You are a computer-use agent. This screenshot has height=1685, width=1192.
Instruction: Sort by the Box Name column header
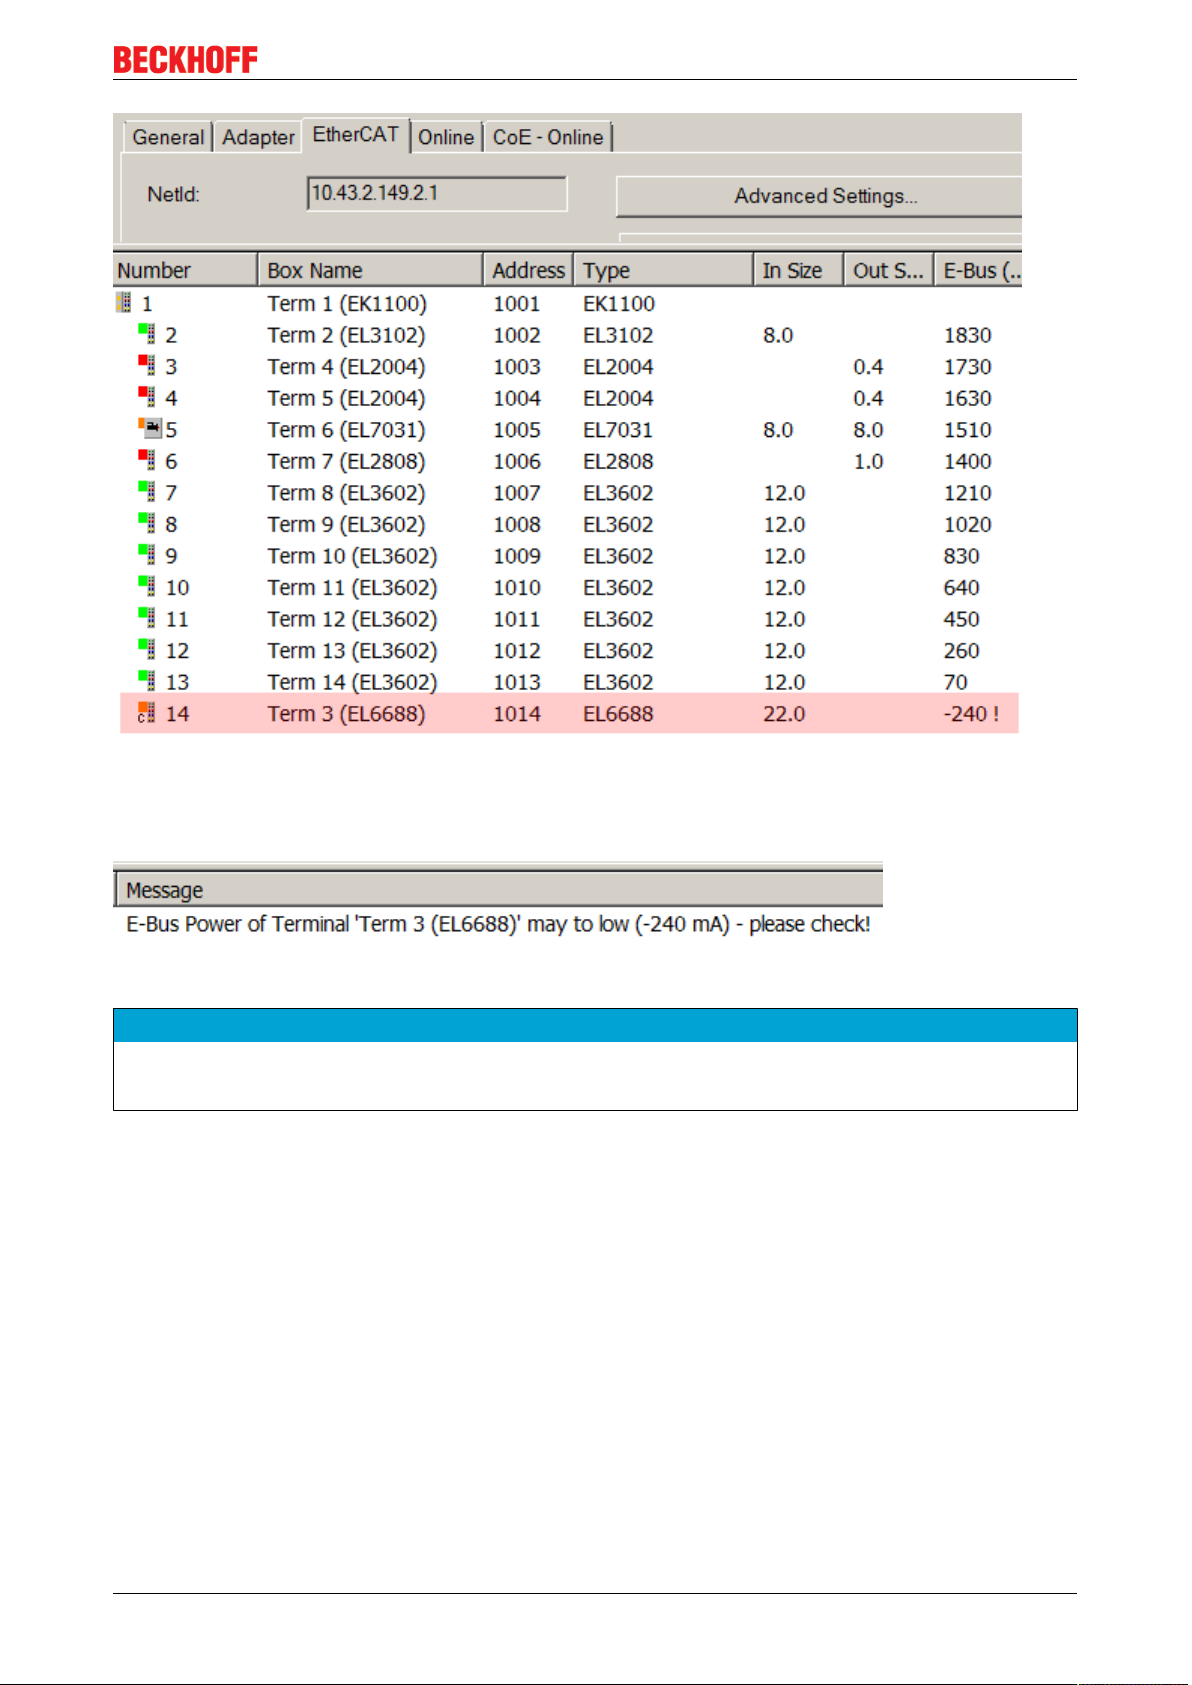370,270
